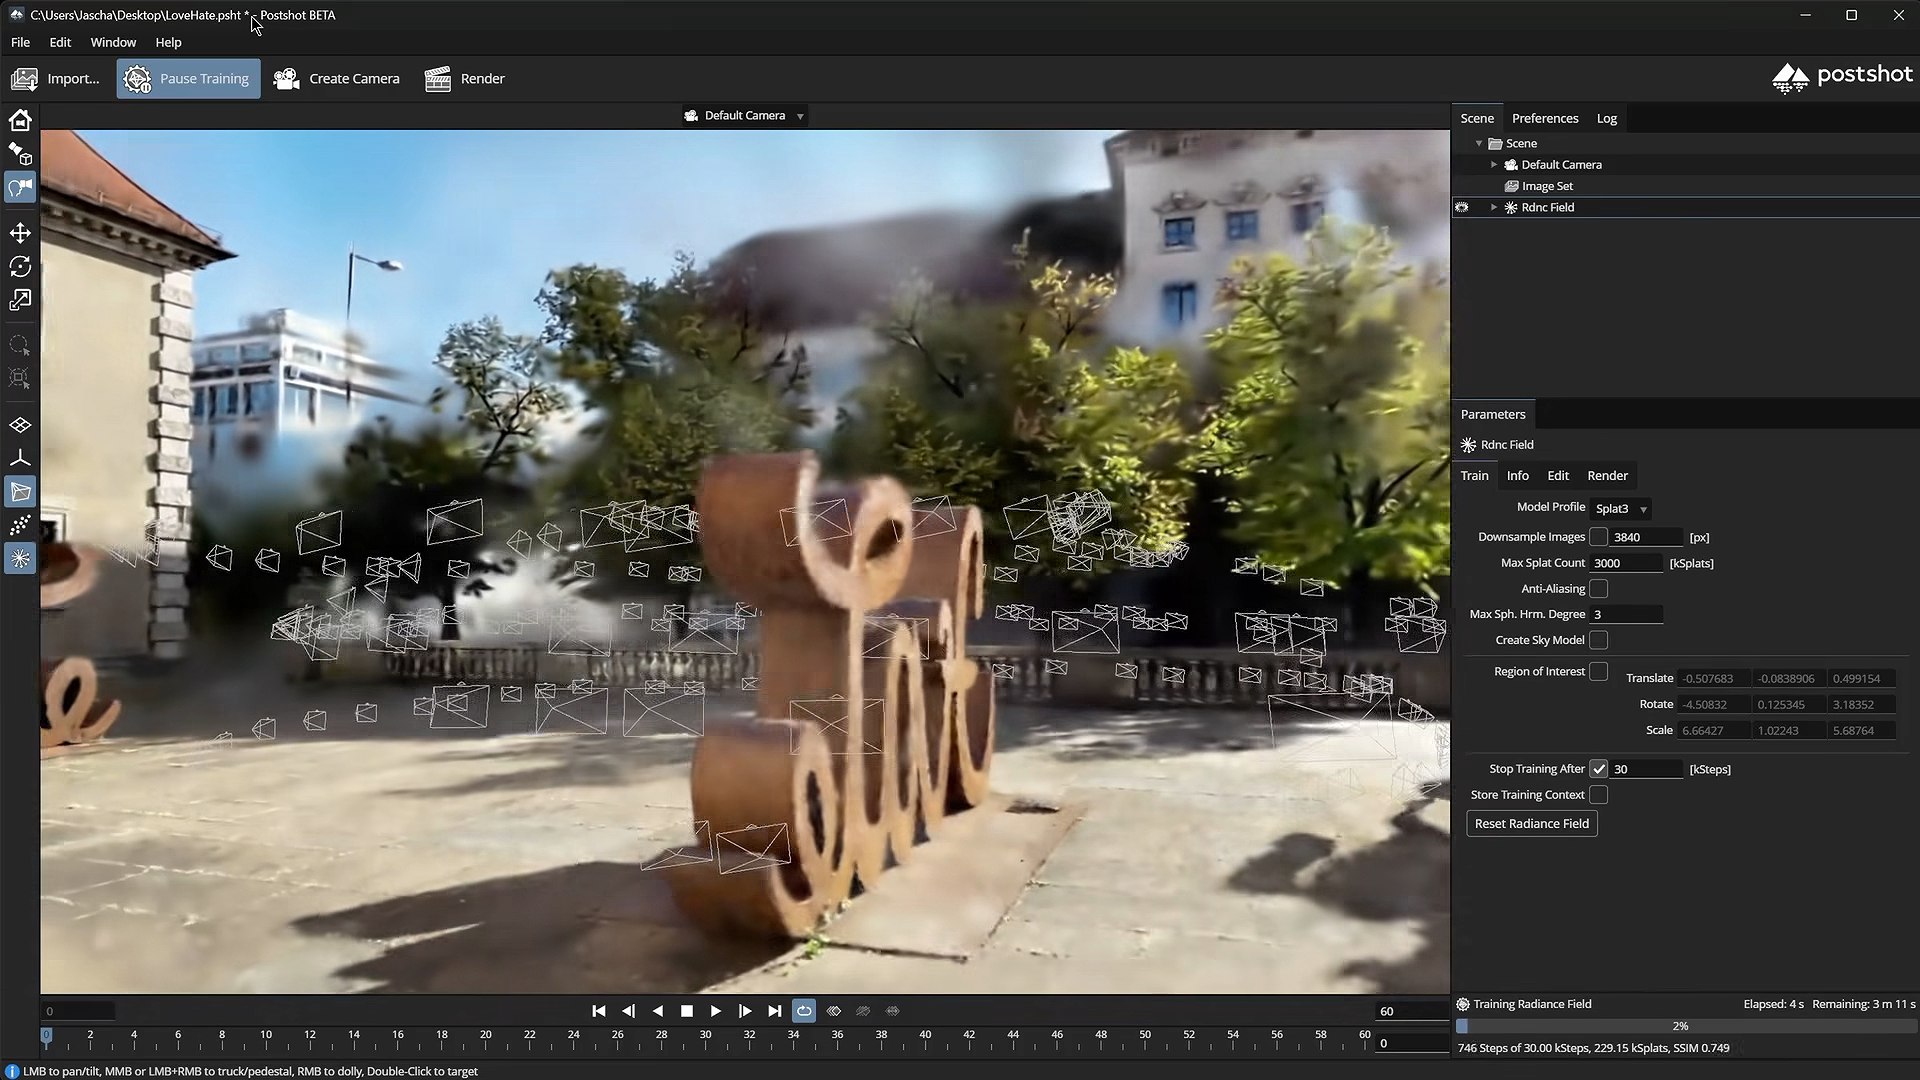The height and width of the screenshot is (1080, 1920).
Task: Click the Pause Training button
Action: point(188,79)
